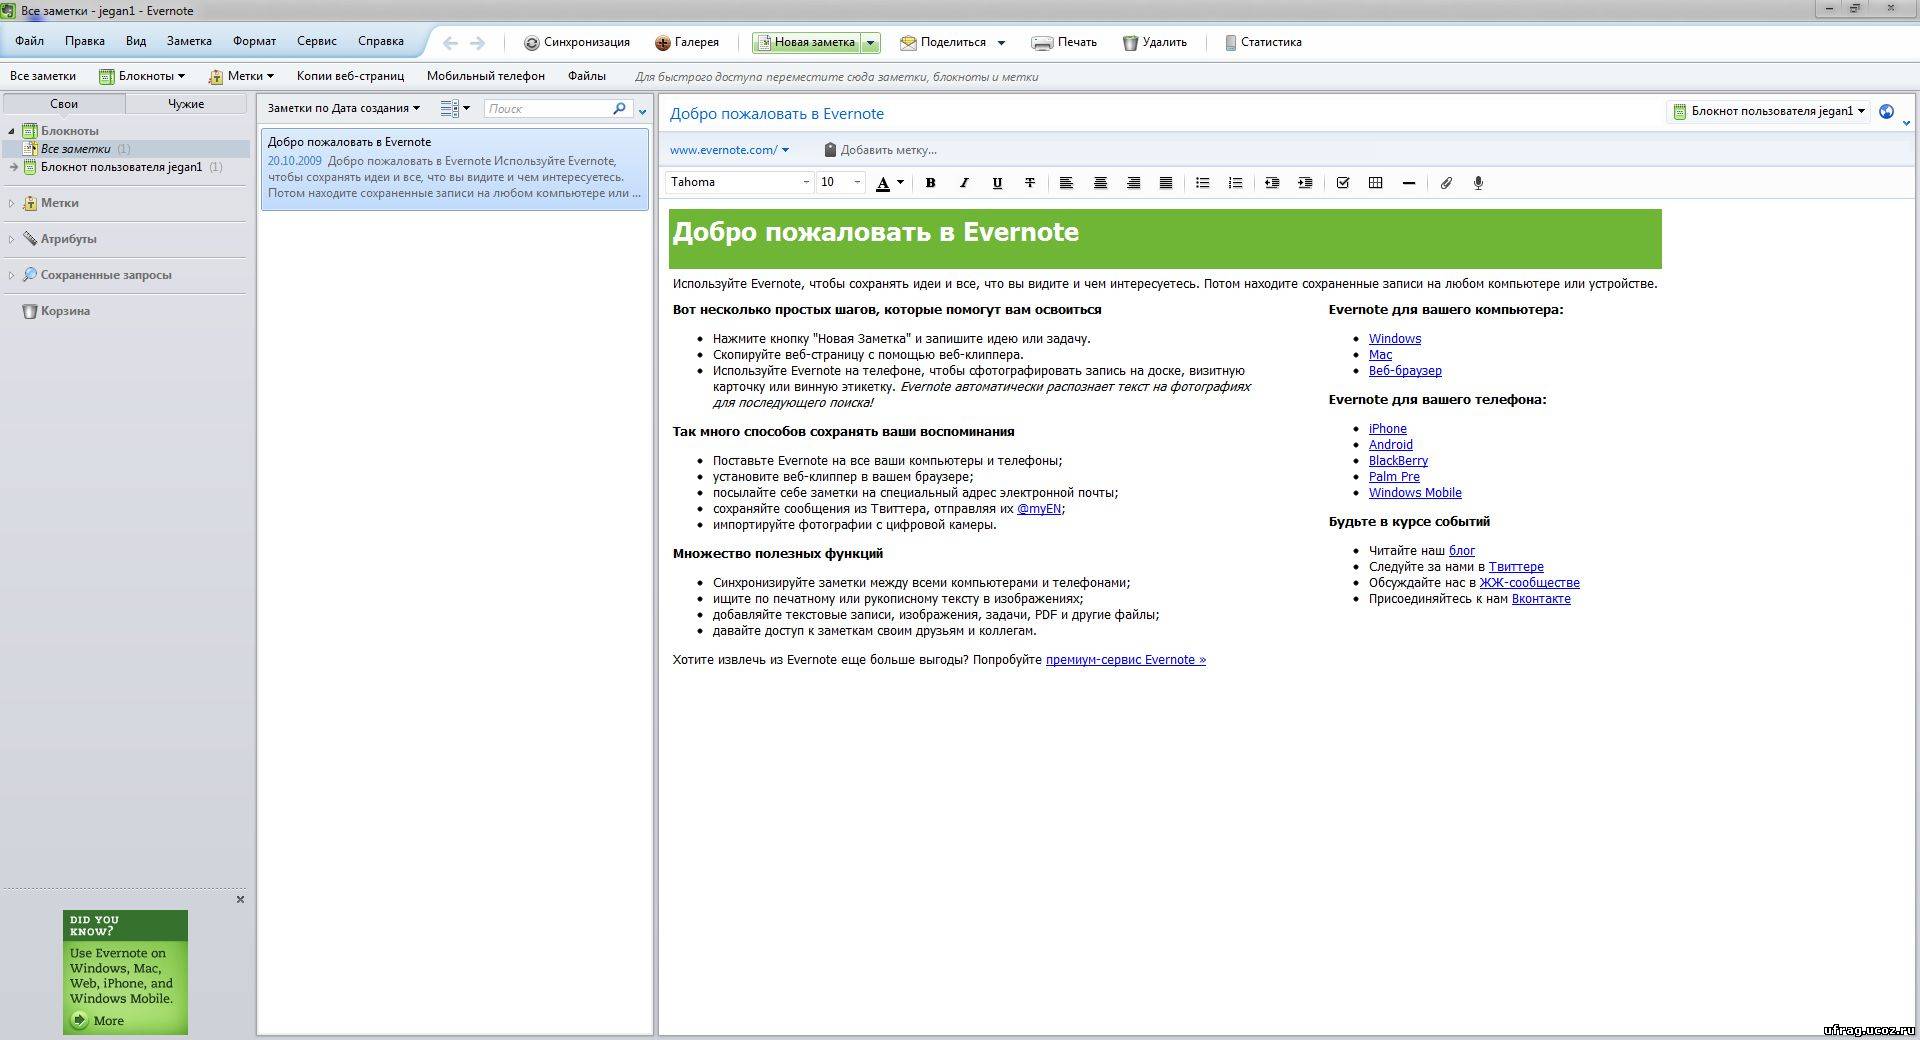Toggle underline formatting
Viewport: 1920px width, 1040px height.
pyautogui.click(x=996, y=183)
